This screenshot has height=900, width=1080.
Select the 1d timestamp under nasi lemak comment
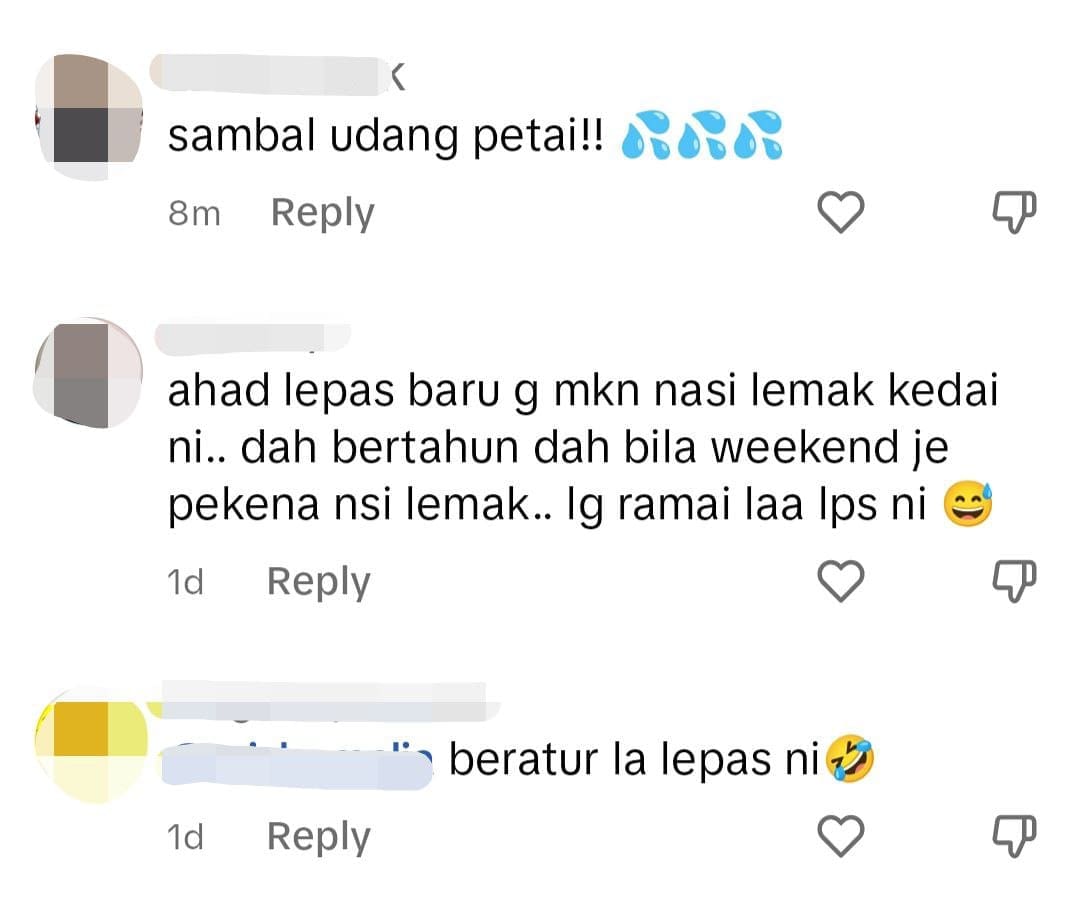[186, 583]
